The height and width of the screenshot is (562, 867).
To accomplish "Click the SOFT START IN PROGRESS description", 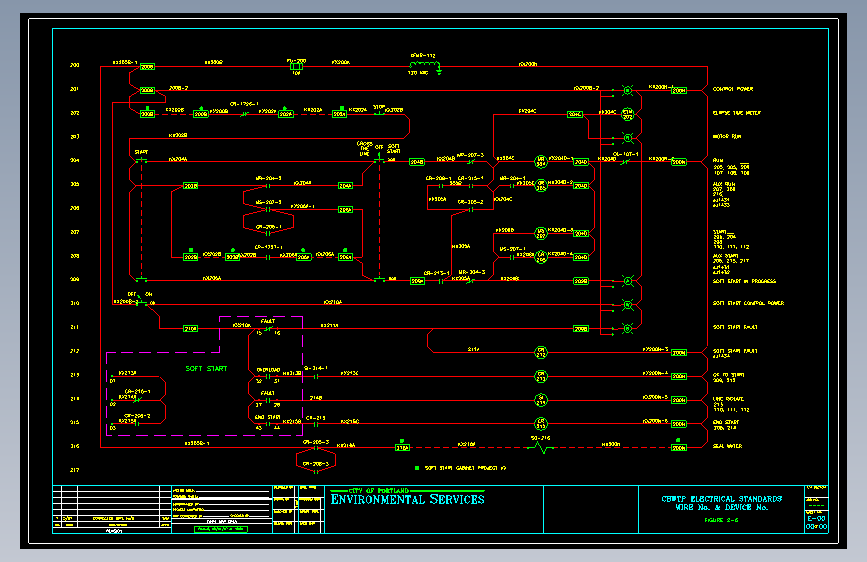I will (744, 281).
